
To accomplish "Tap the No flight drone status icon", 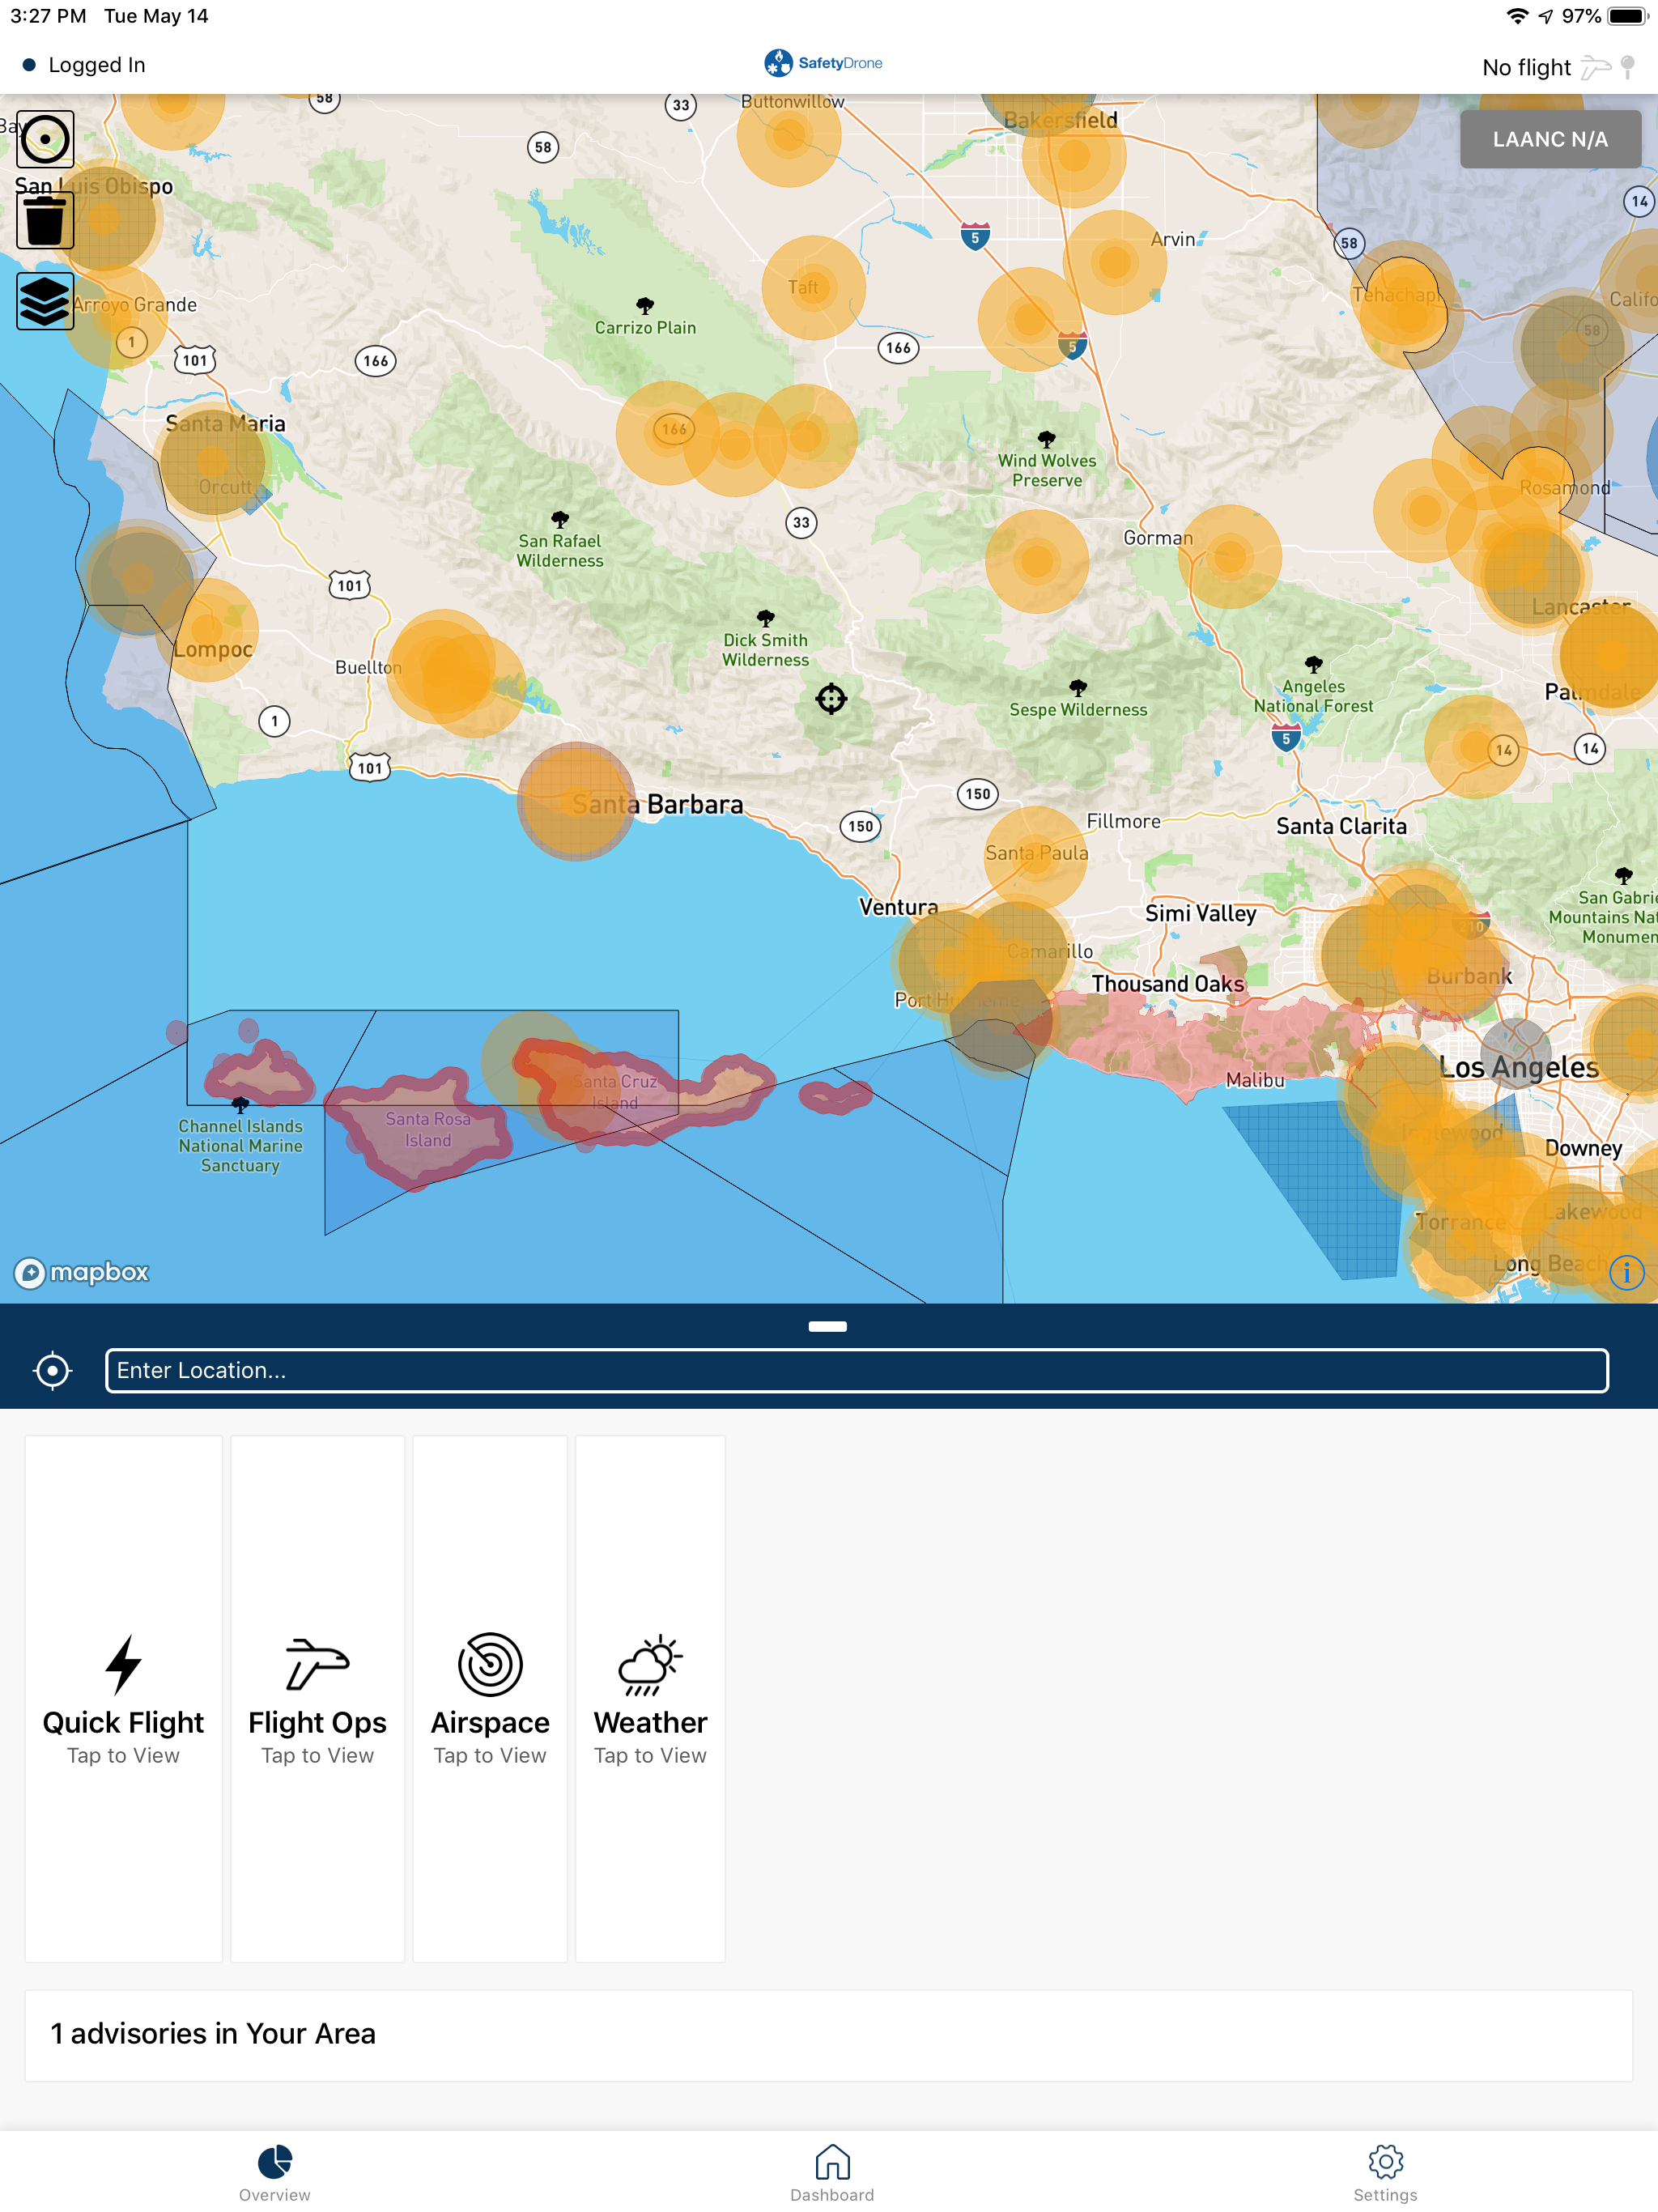I will 1595,67.
